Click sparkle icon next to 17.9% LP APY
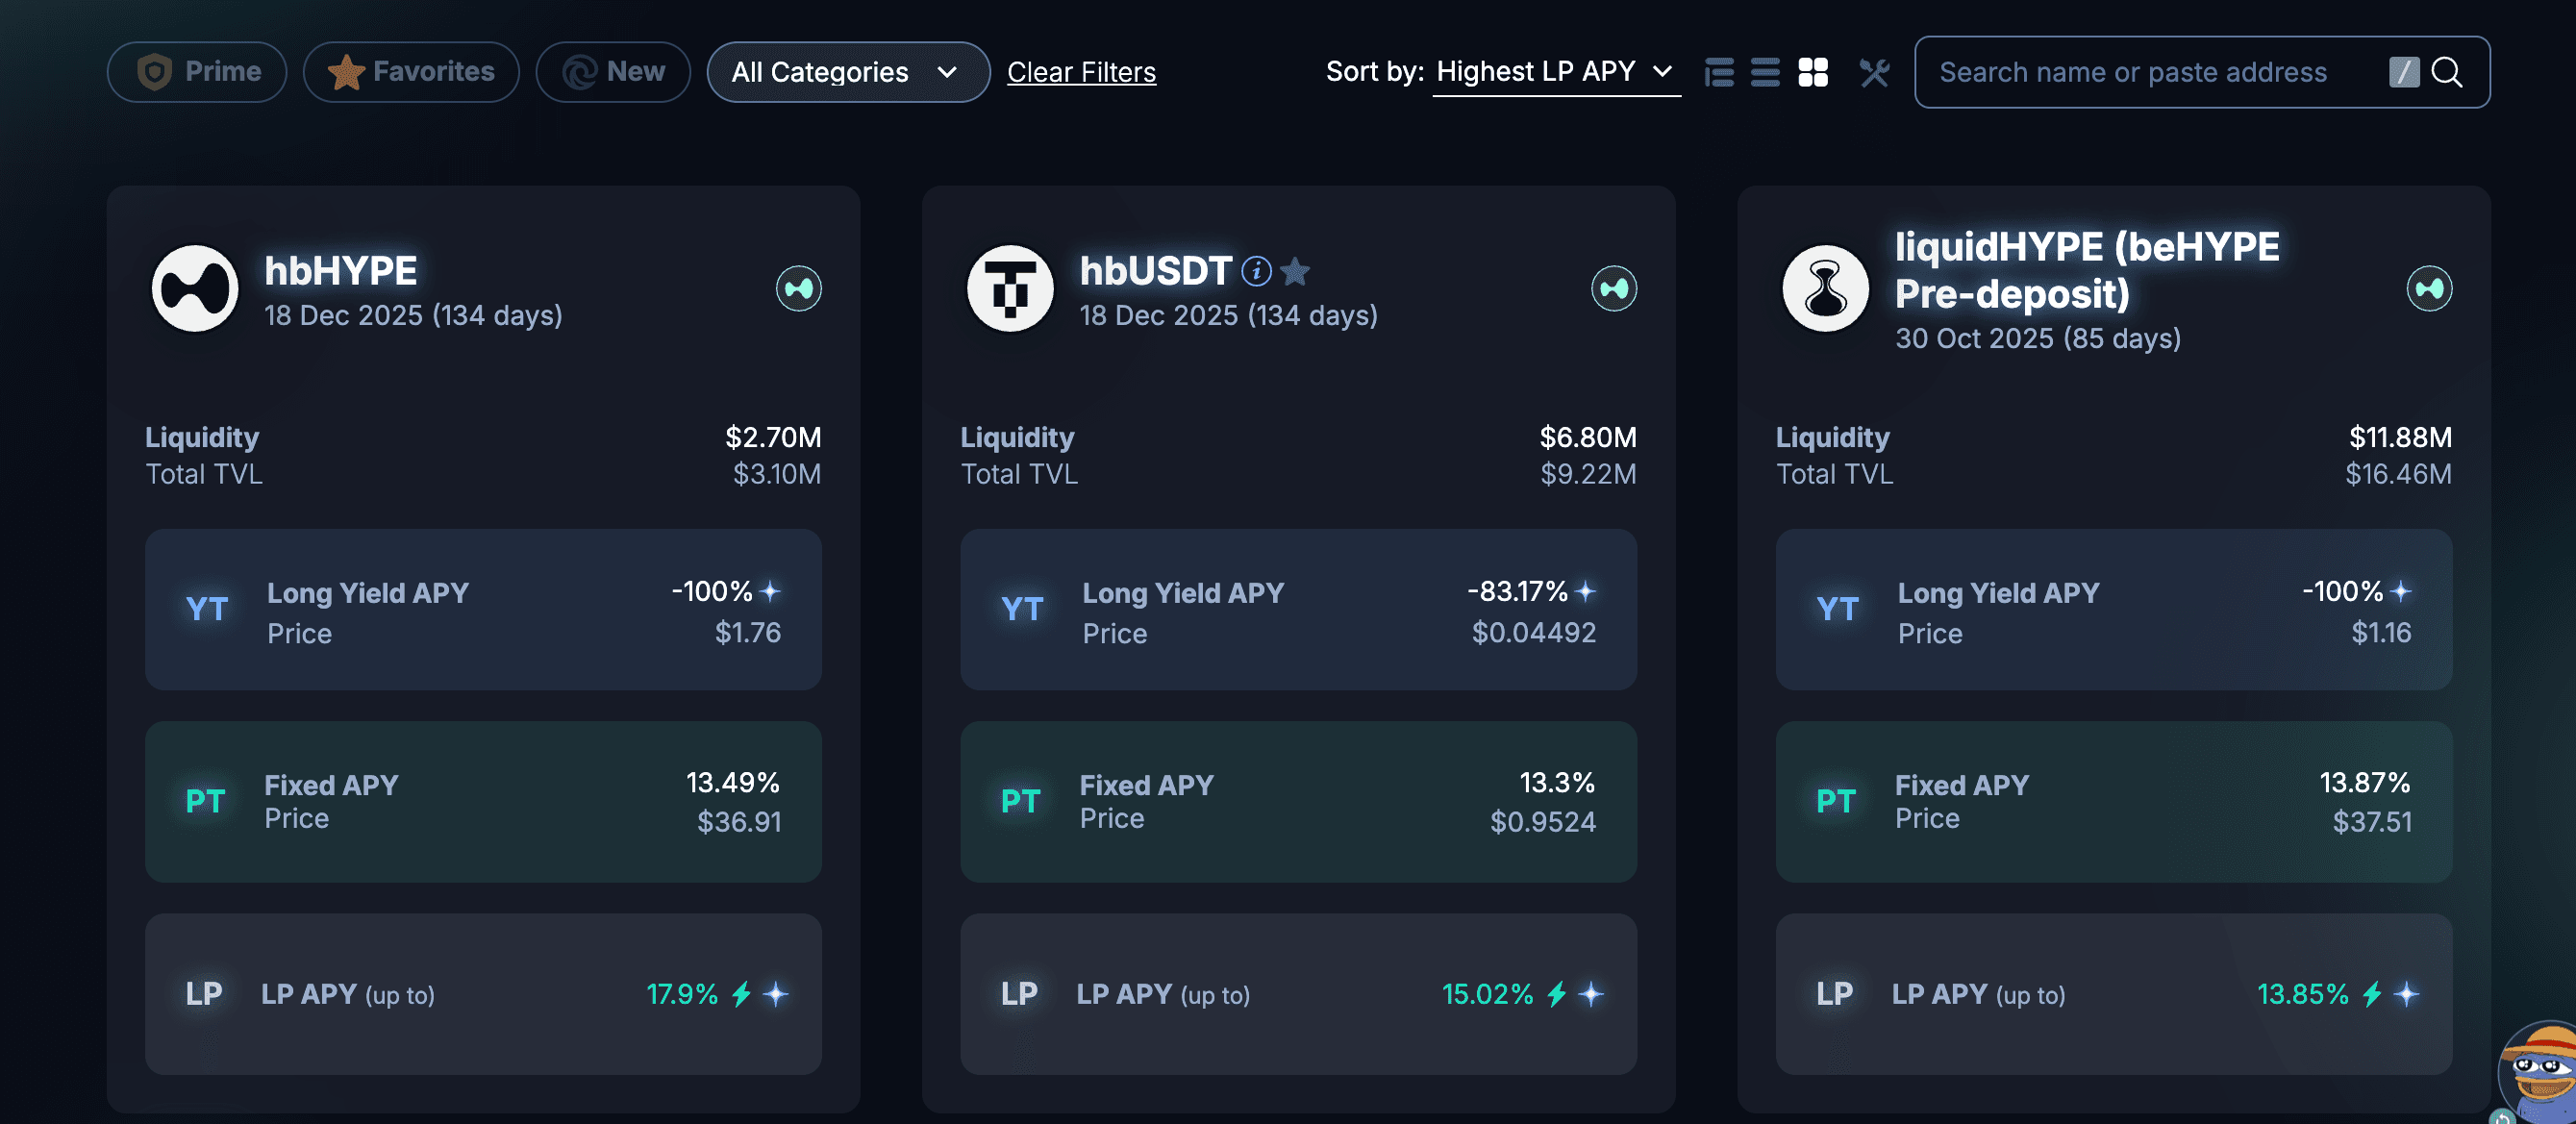The width and height of the screenshot is (2576, 1124). coord(776,994)
